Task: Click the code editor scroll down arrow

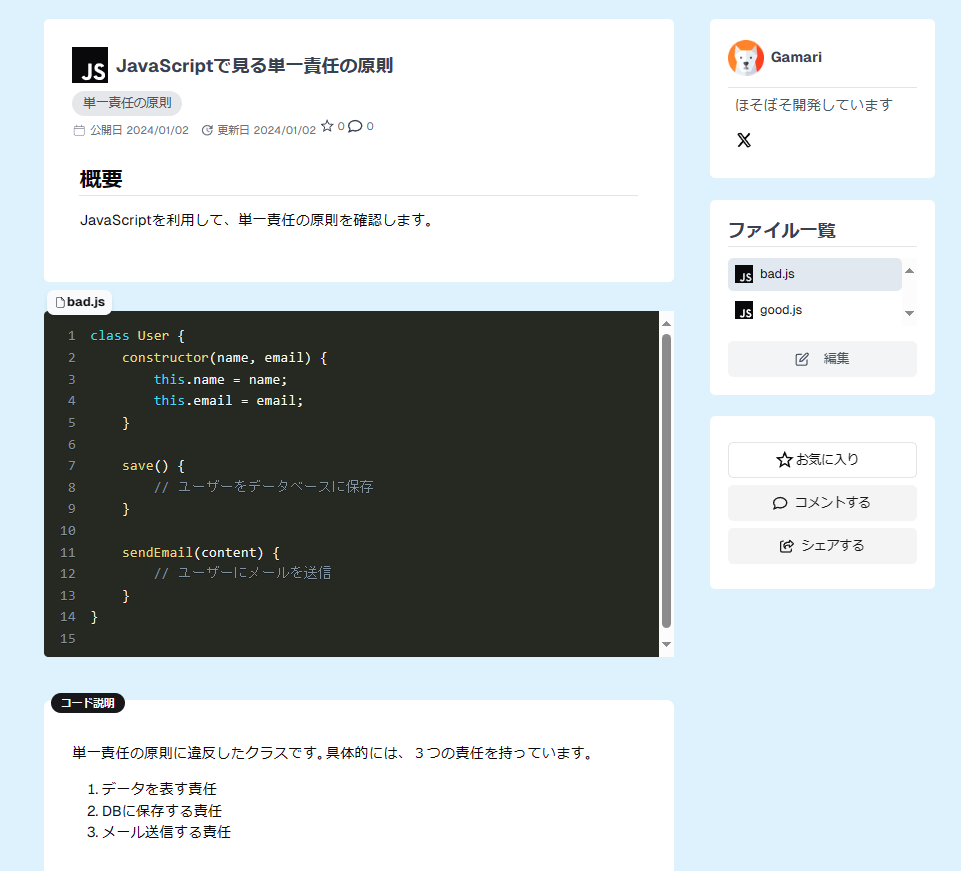Action: click(x=666, y=644)
